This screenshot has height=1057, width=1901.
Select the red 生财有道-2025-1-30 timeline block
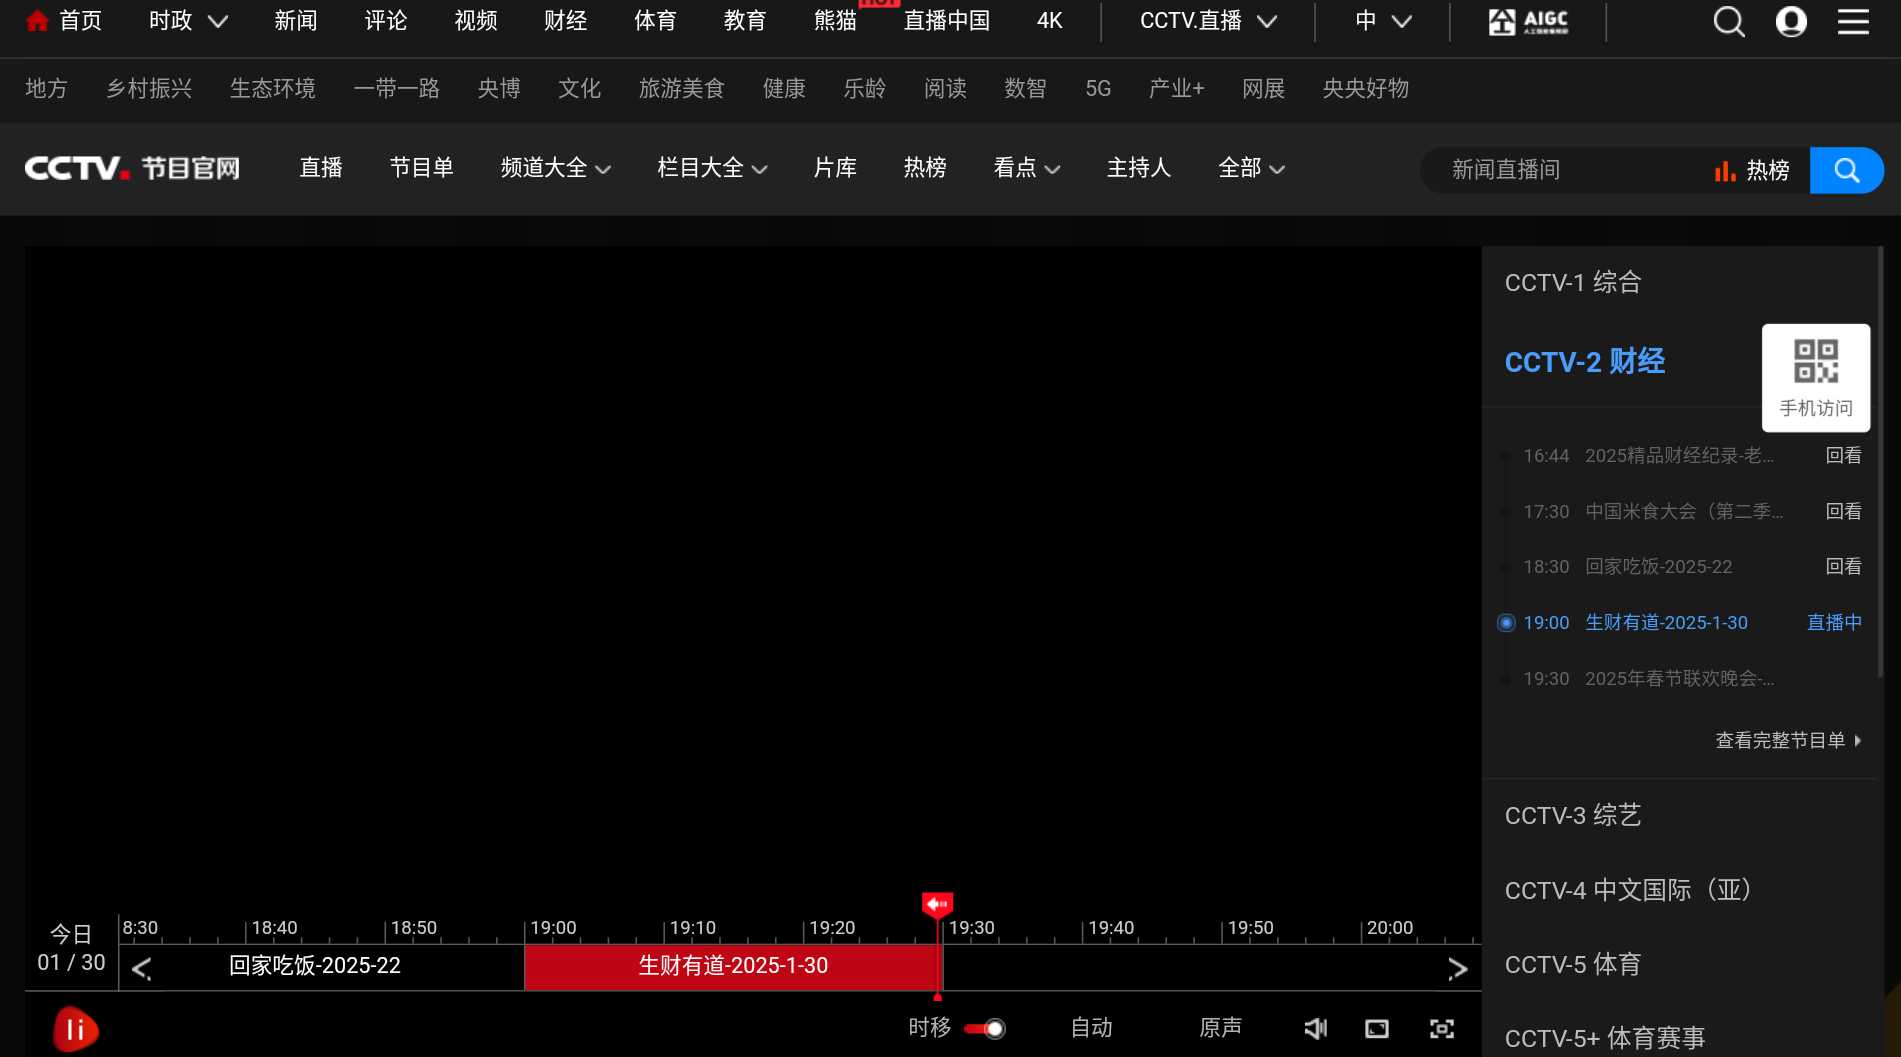732,967
